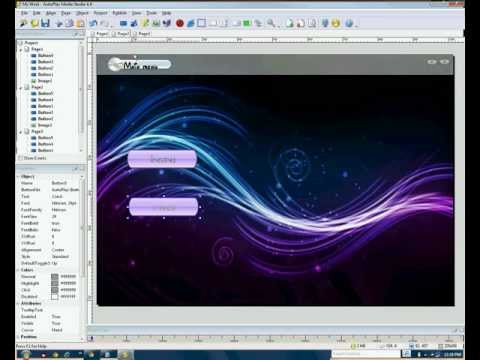
Task: Click the properties pane vertical scrollbar
Action: click(x=82, y=257)
